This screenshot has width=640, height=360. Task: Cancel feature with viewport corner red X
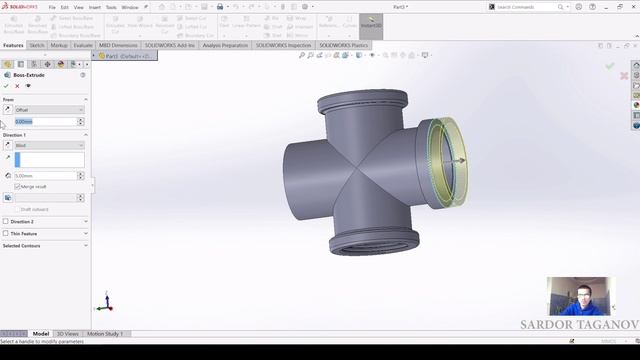624,76
